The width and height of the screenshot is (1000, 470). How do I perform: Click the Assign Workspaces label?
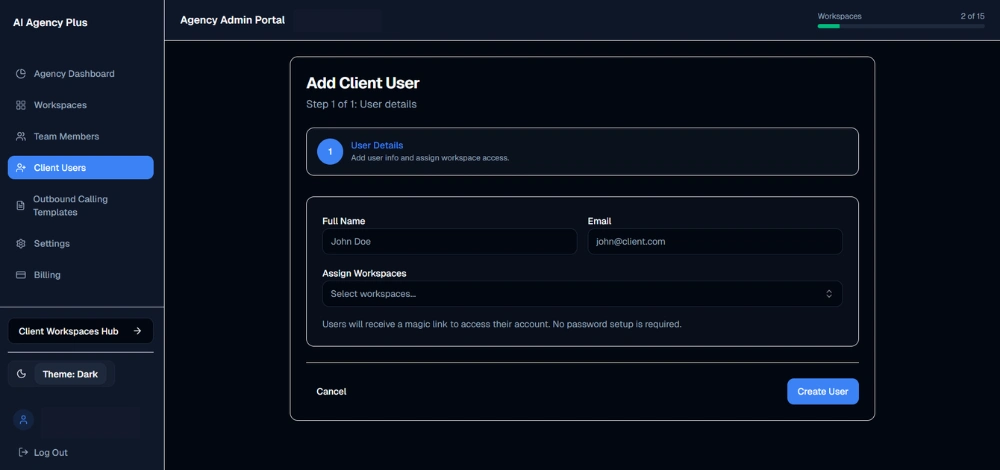click(364, 274)
